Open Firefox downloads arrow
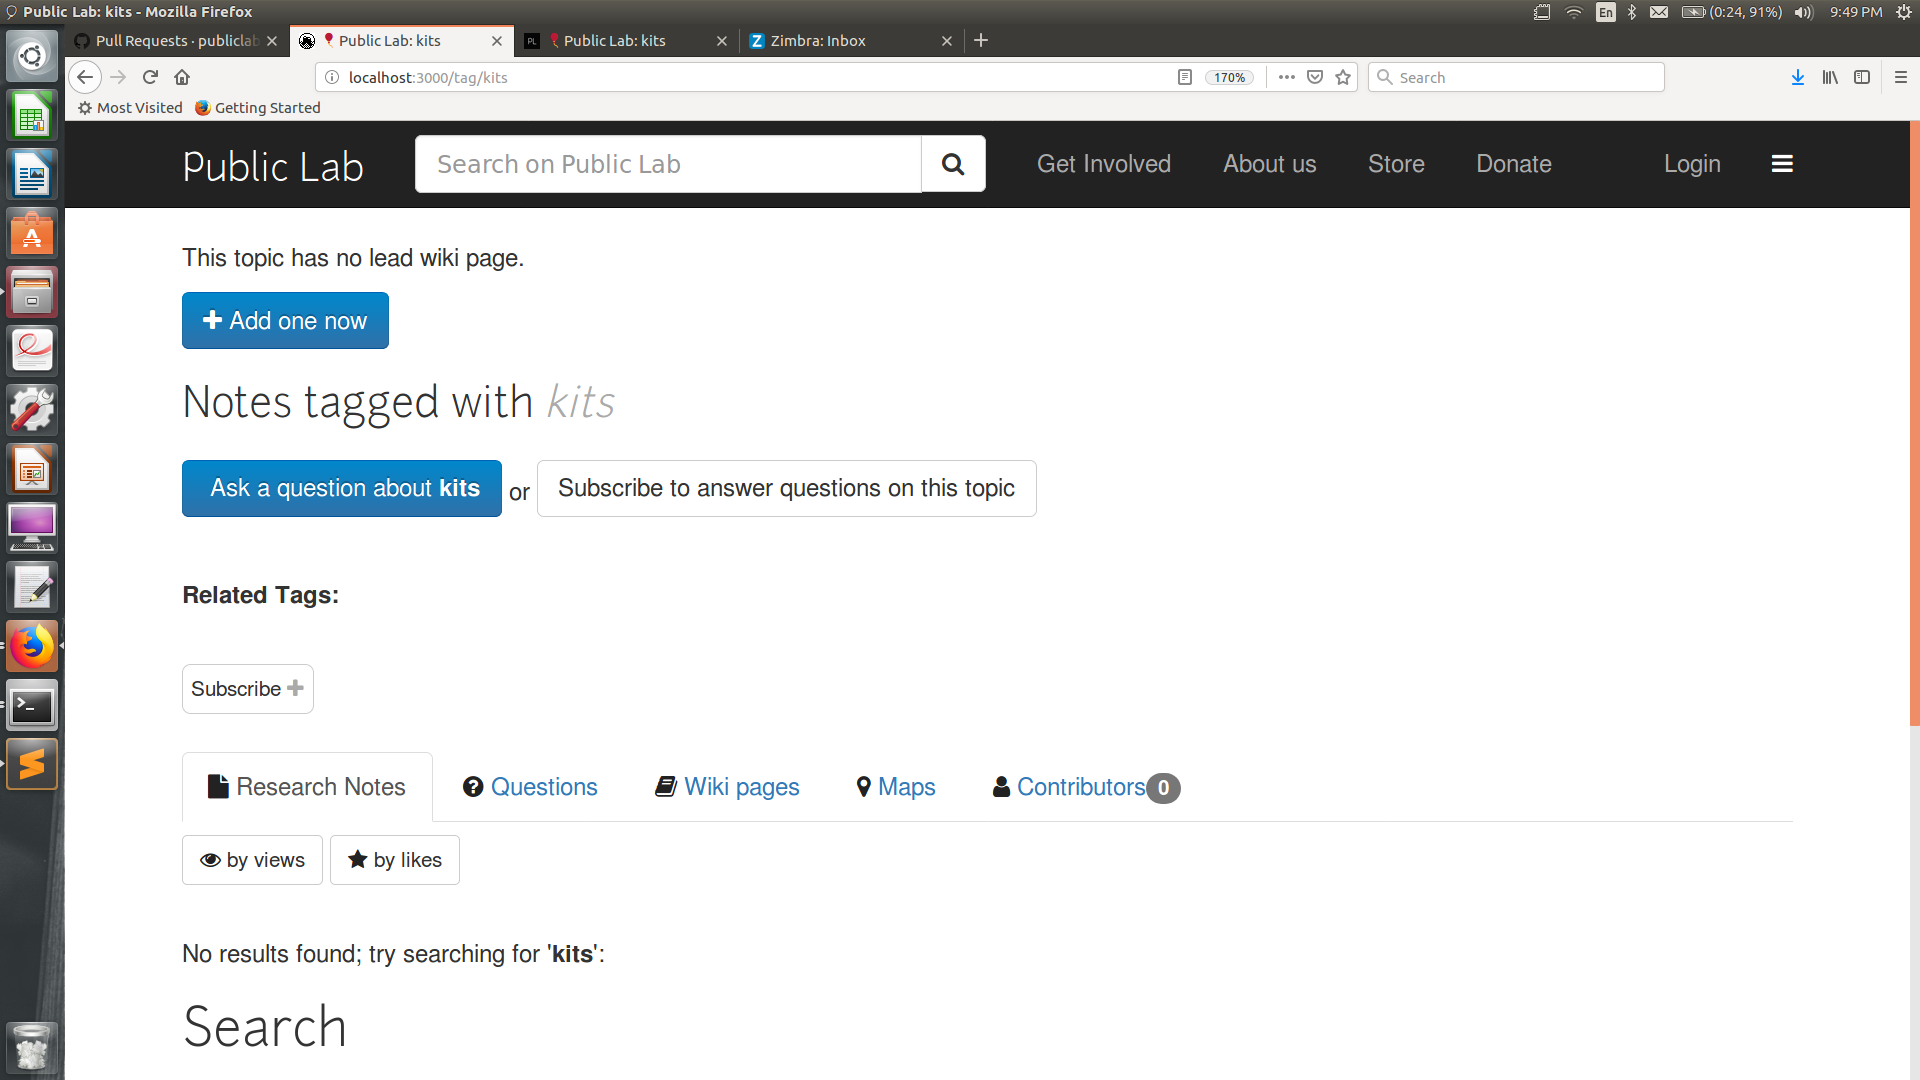 (x=1797, y=77)
